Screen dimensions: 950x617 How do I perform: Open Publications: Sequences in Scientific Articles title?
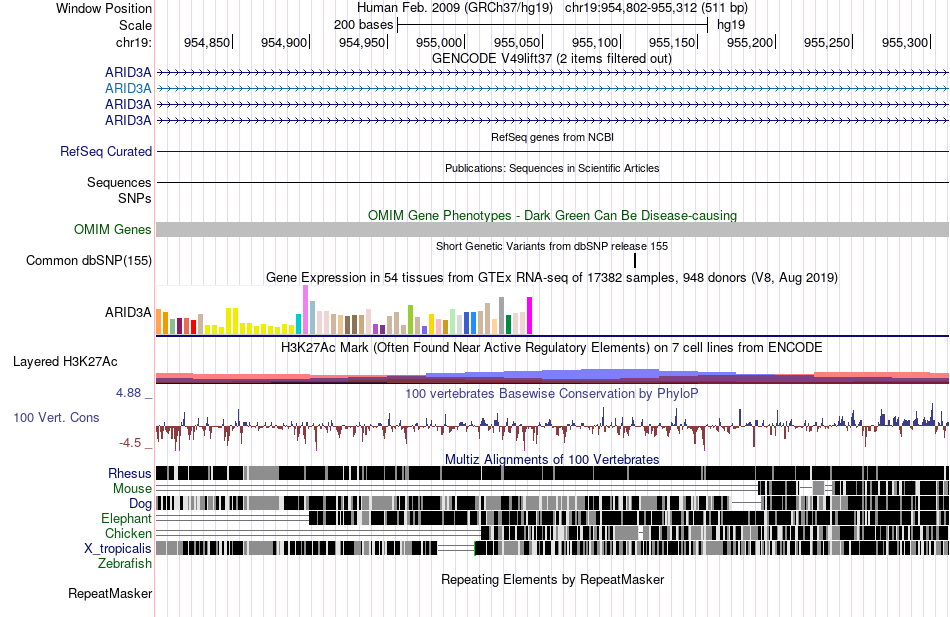552,168
